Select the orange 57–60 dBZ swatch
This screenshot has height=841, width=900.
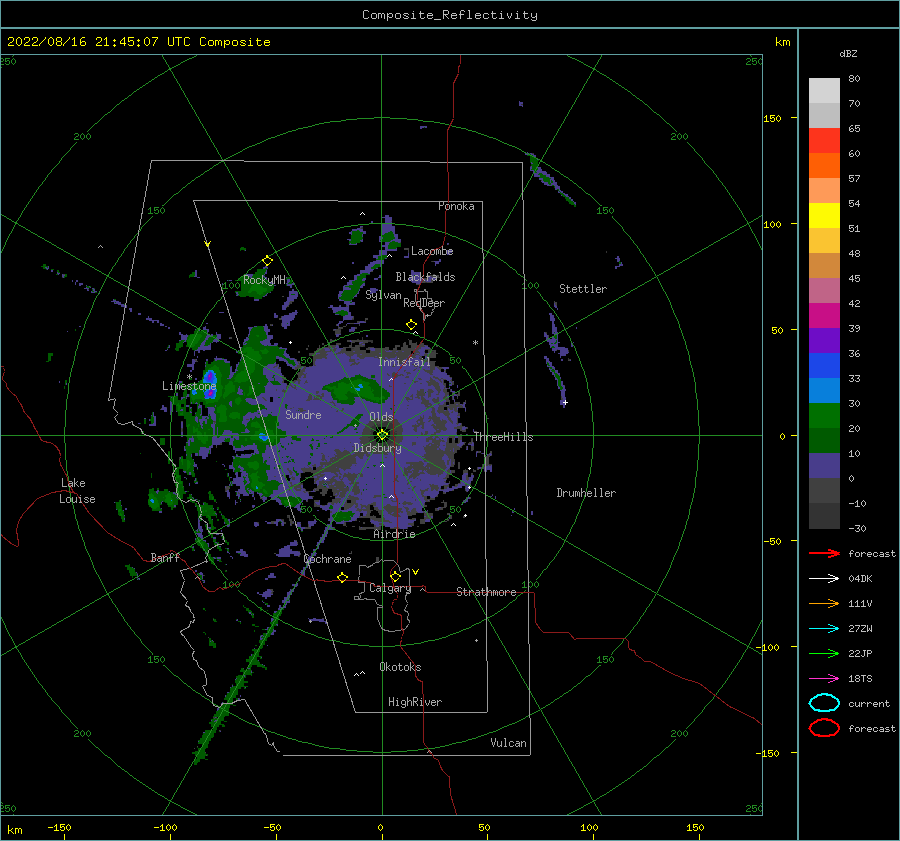tap(824, 166)
